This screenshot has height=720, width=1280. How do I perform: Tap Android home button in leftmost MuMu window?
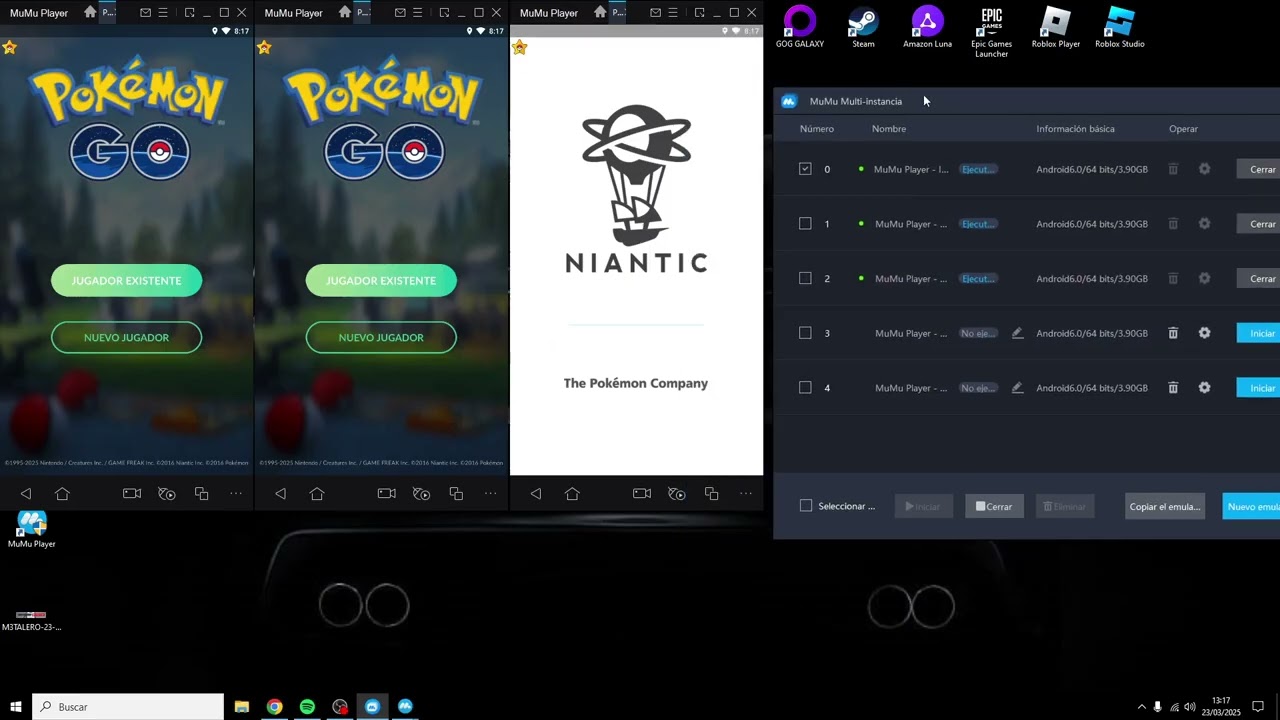point(62,494)
